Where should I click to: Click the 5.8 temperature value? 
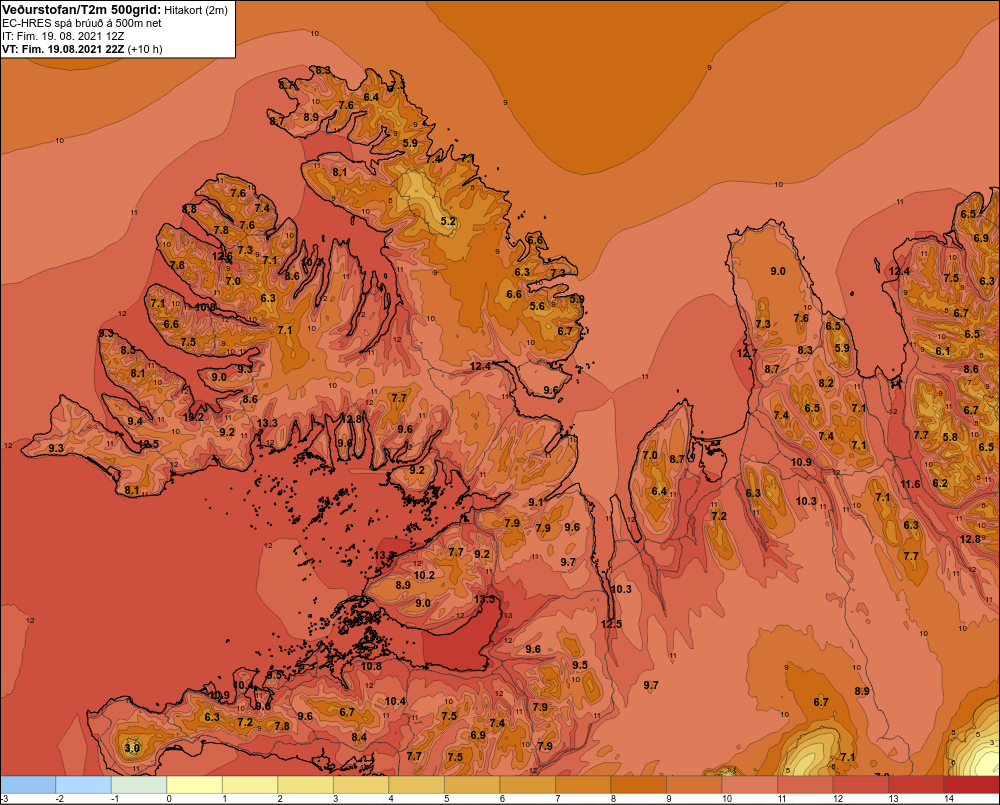click(x=950, y=437)
